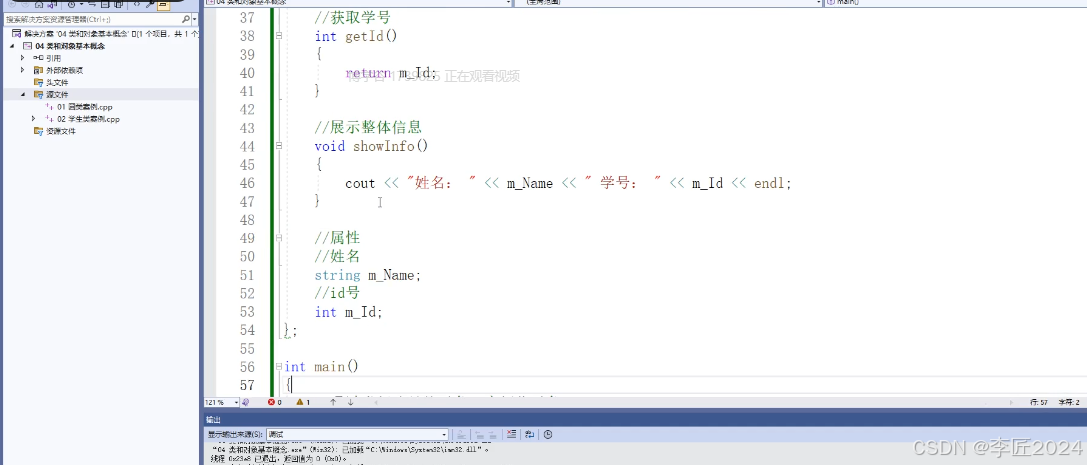Image resolution: width=1087 pixels, height=465 pixels.
Task: Click the comment '//展示整体信息'
Action: pyautogui.click(x=368, y=128)
